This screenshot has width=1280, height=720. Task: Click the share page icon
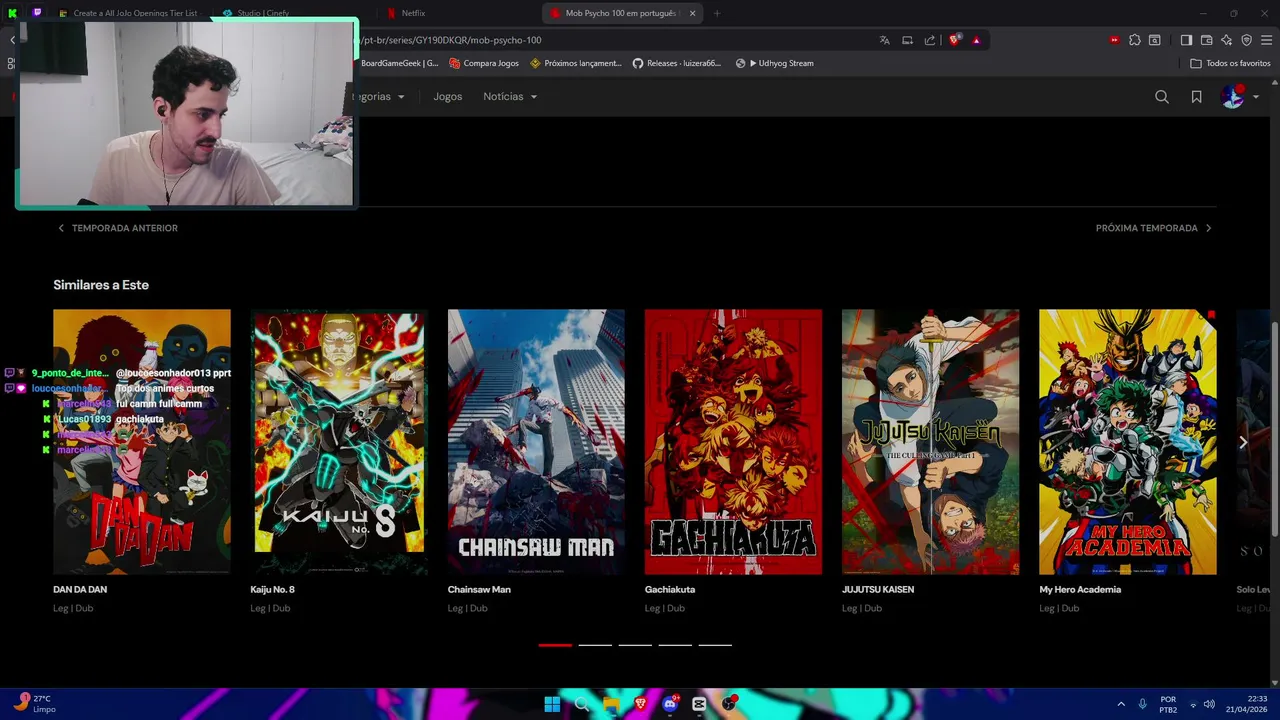(930, 40)
